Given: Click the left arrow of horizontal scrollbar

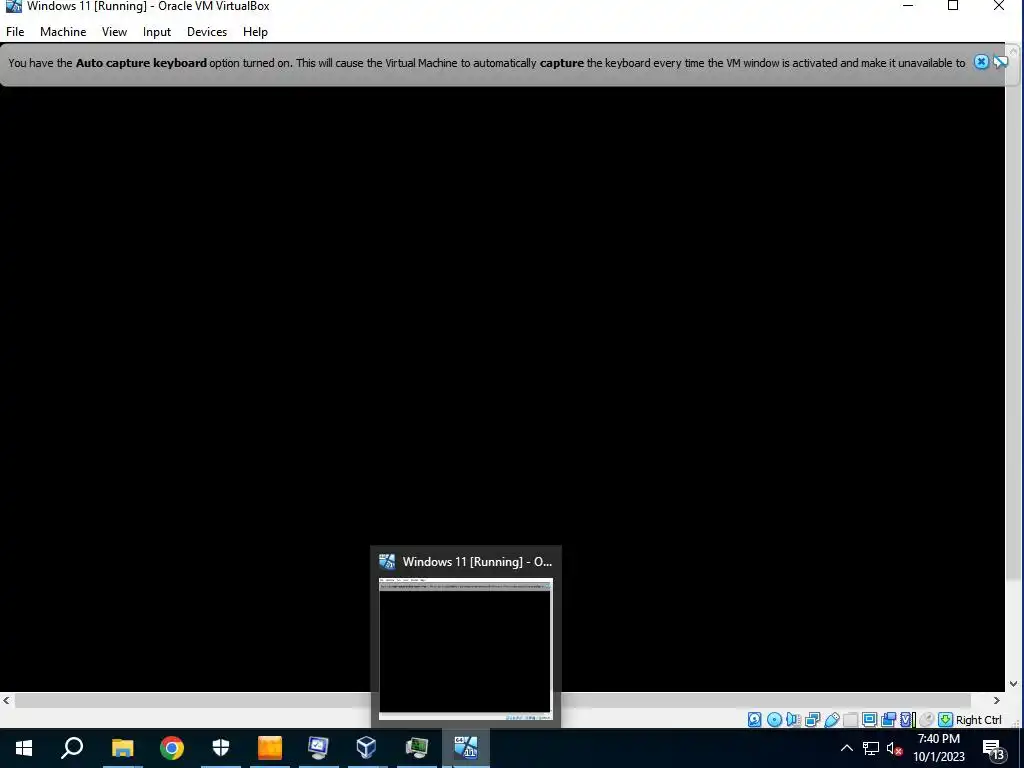Looking at the screenshot, I should pyautogui.click(x=6, y=700).
